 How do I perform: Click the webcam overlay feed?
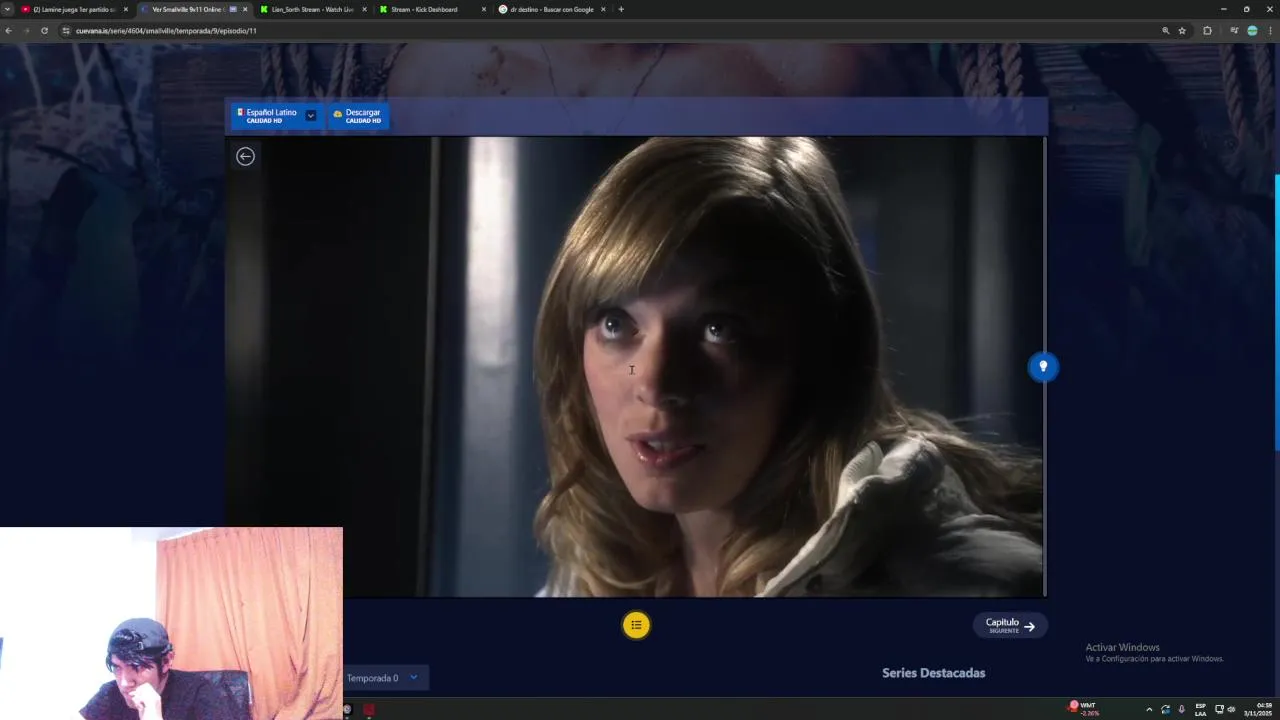(171, 623)
